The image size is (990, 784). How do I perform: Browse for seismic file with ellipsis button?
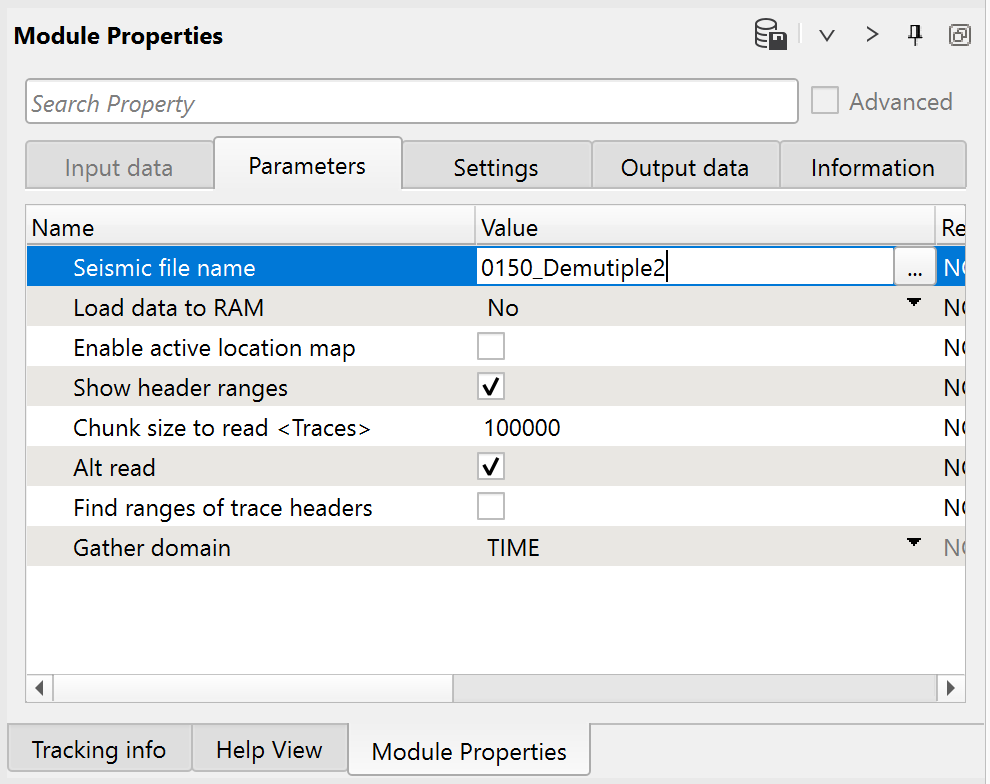tap(914, 268)
